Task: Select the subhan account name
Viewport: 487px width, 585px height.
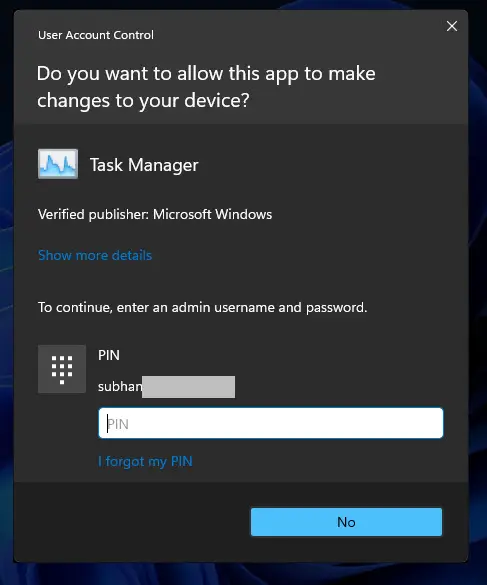Action: point(120,387)
